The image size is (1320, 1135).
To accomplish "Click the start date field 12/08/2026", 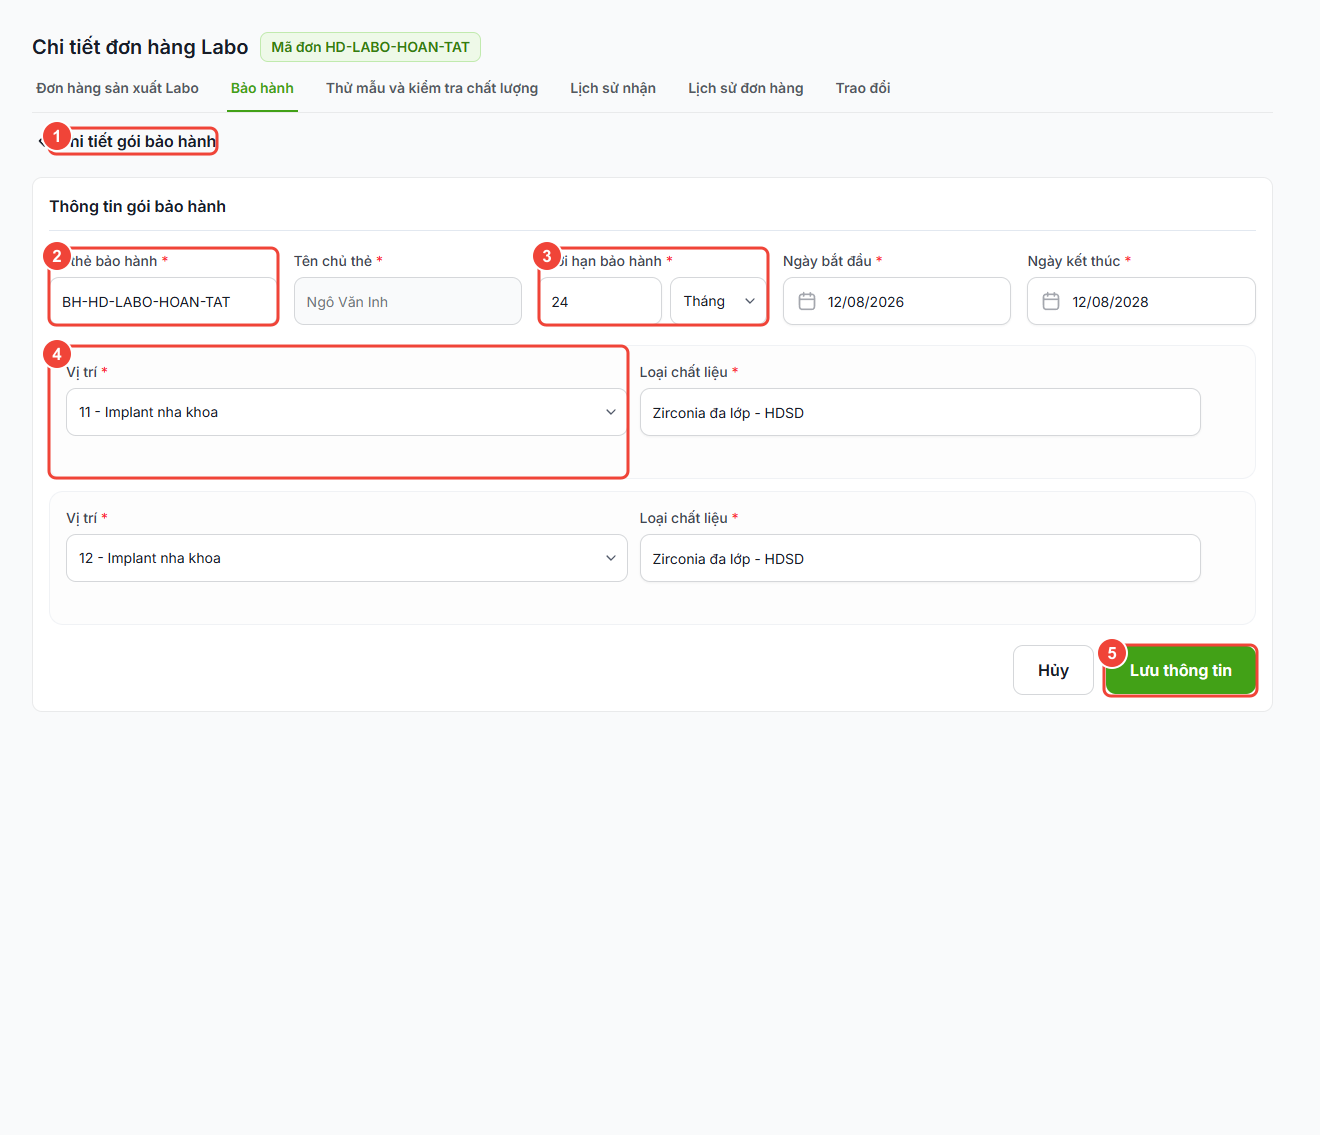I will pyautogui.click(x=897, y=301).
